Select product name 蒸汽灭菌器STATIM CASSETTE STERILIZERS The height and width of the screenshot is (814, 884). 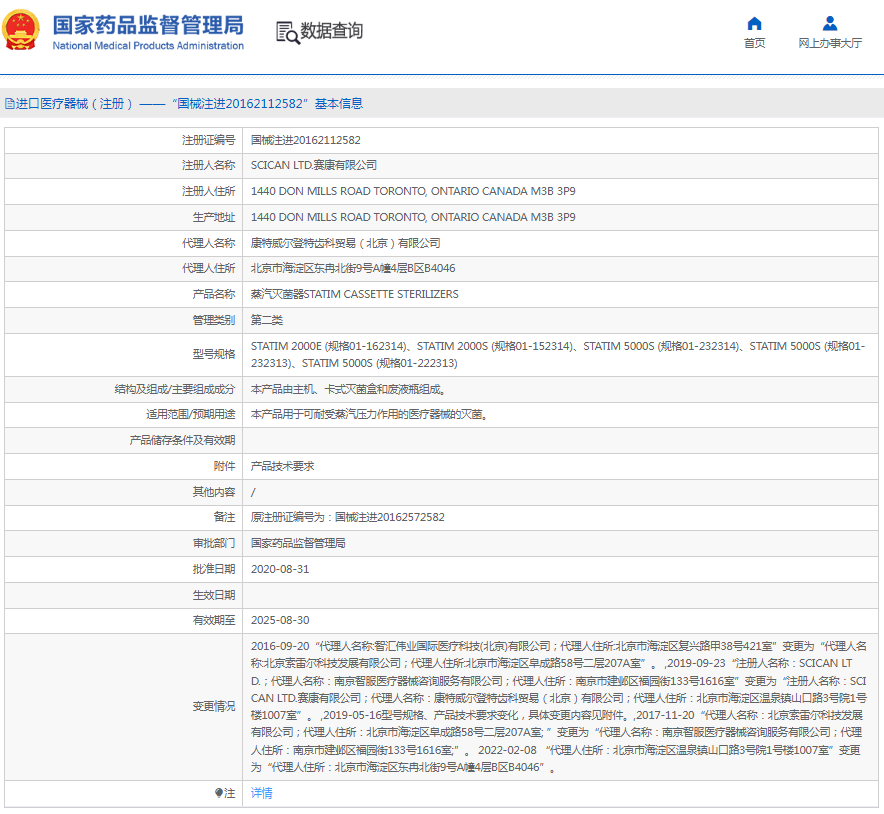click(x=355, y=294)
